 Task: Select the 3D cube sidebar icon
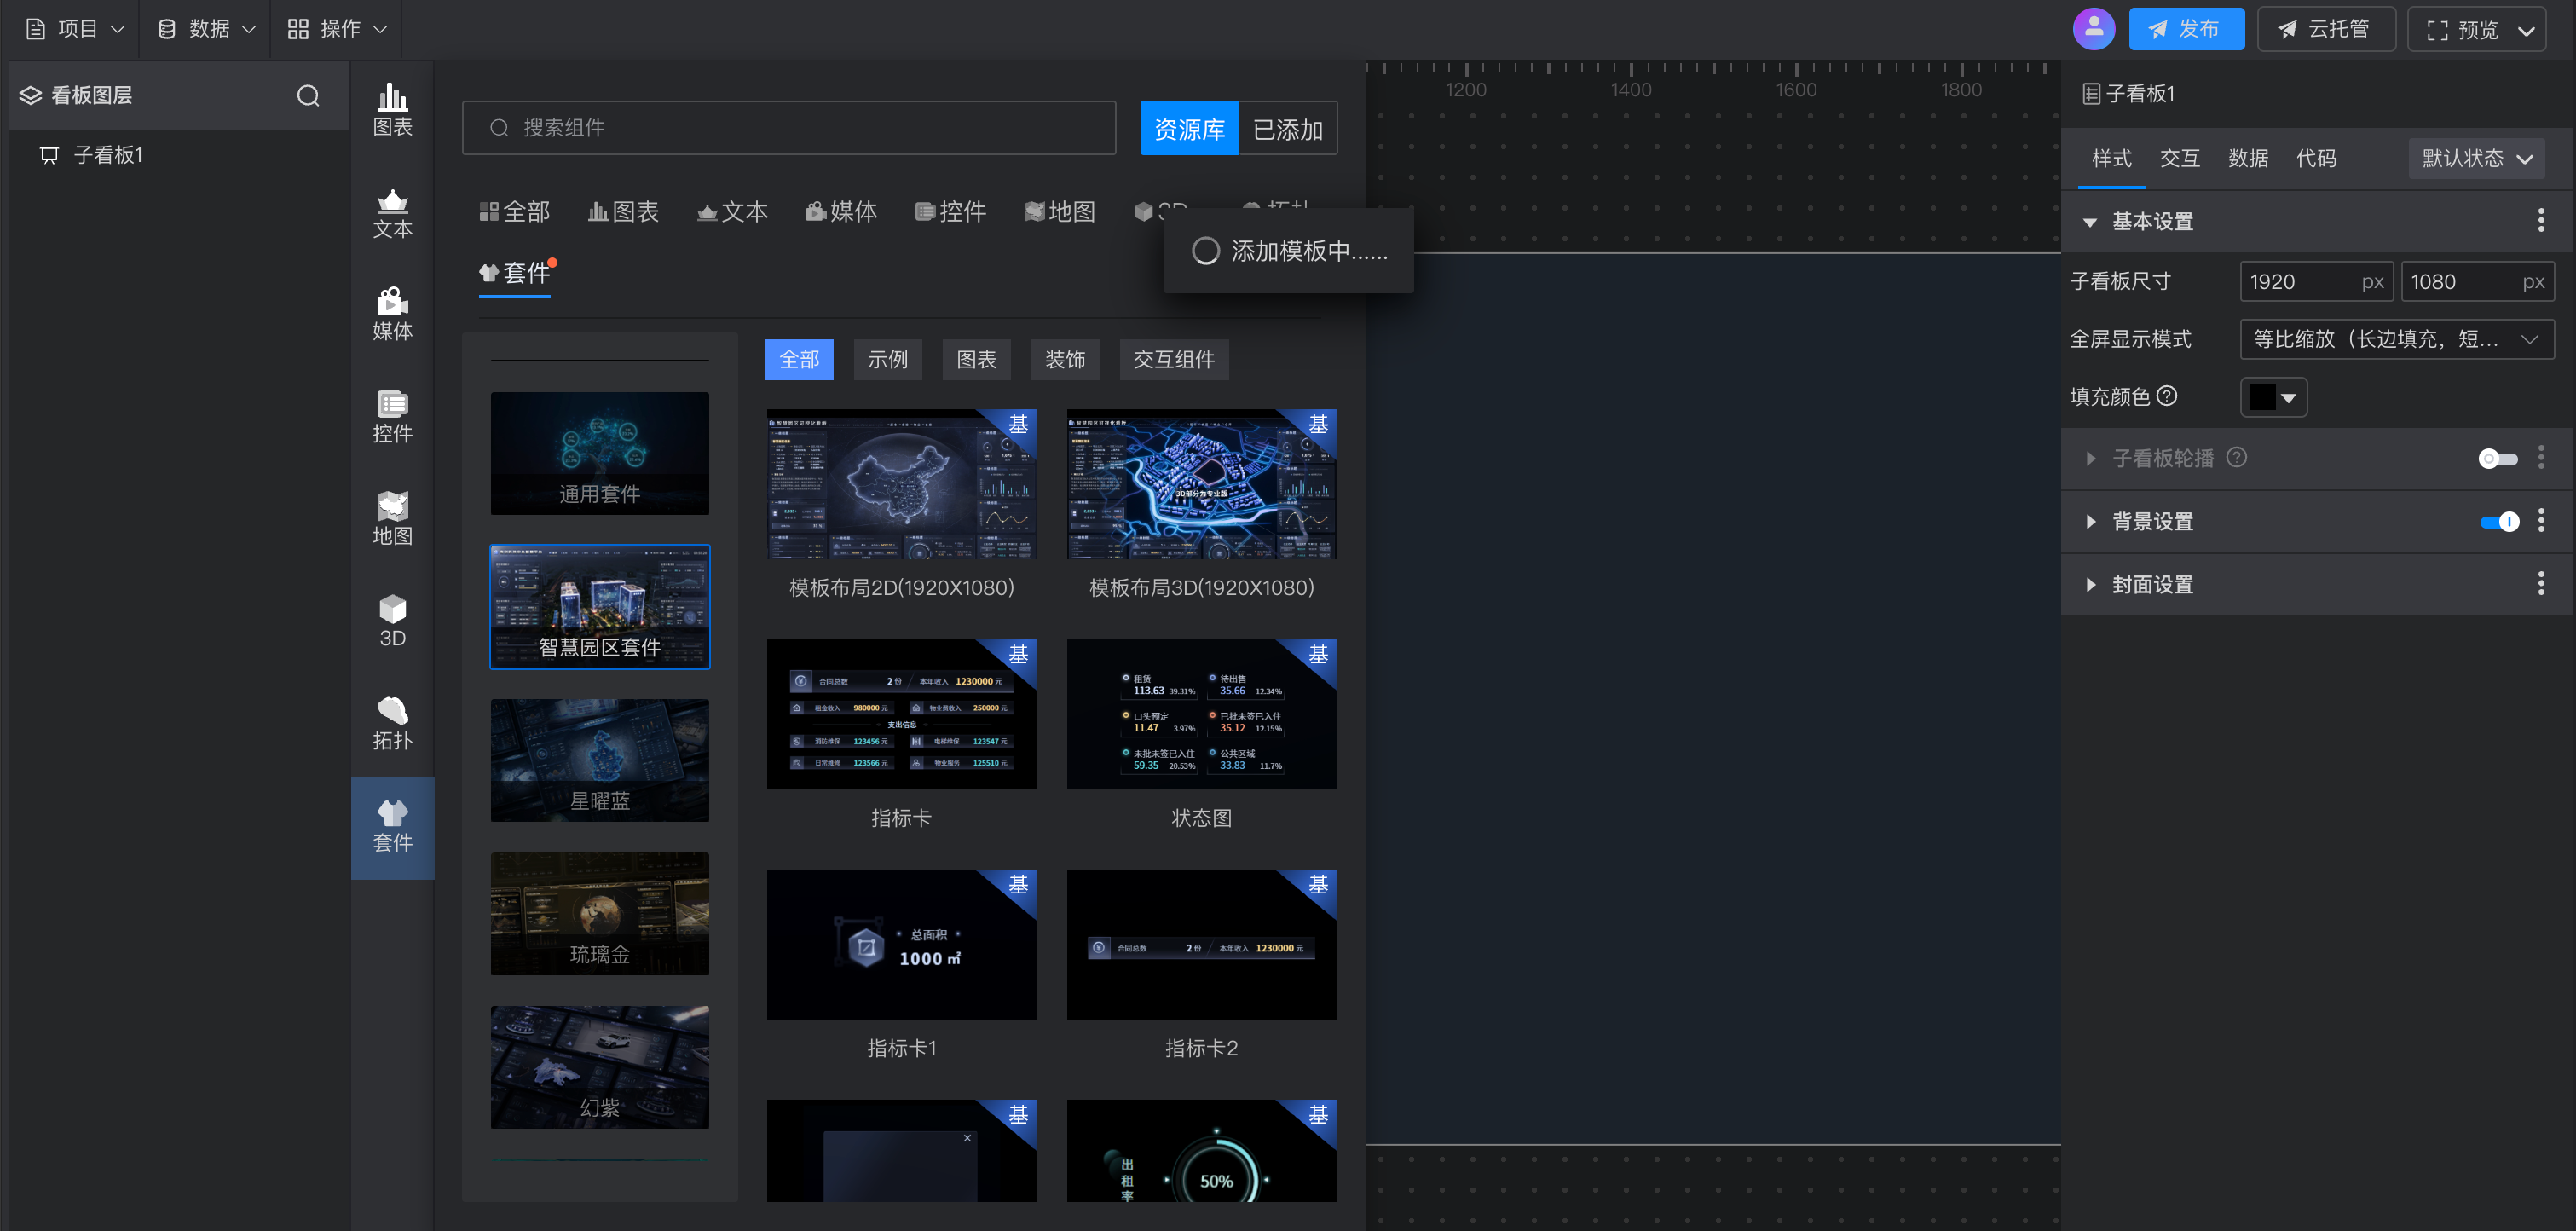click(x=392, y=620)
